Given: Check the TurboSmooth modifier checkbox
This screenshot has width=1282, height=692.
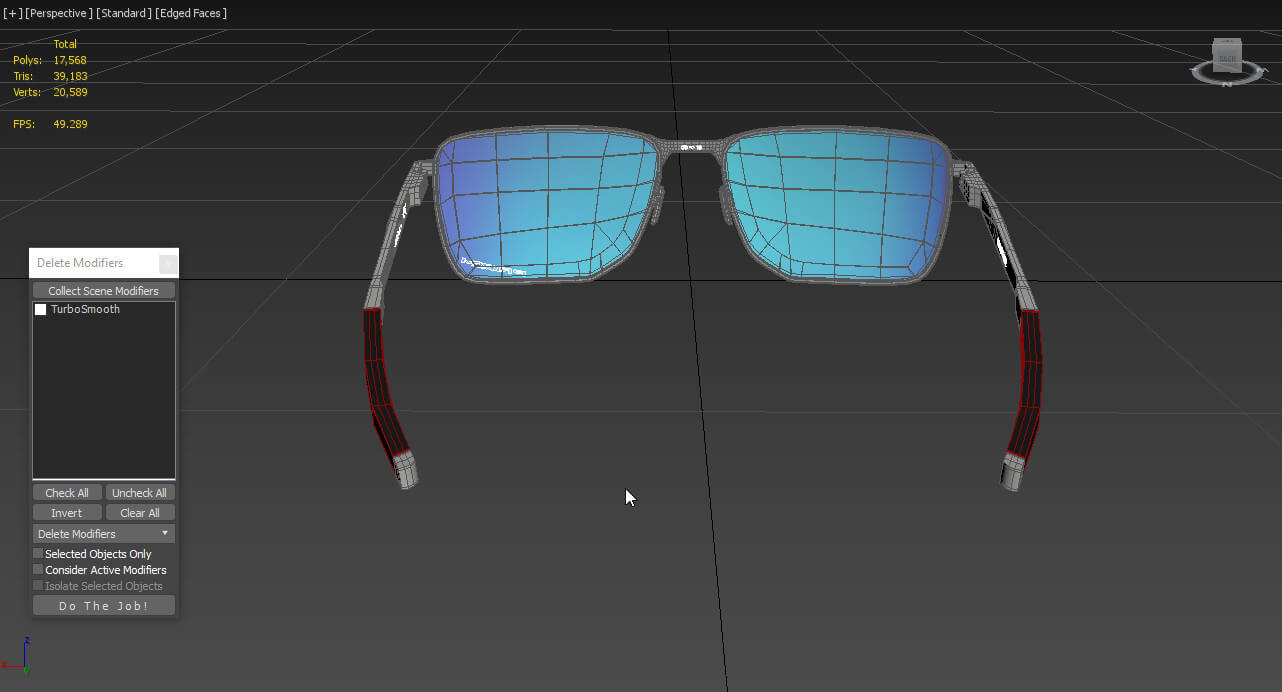Looking at the screenshot, I should pos(41,310).
